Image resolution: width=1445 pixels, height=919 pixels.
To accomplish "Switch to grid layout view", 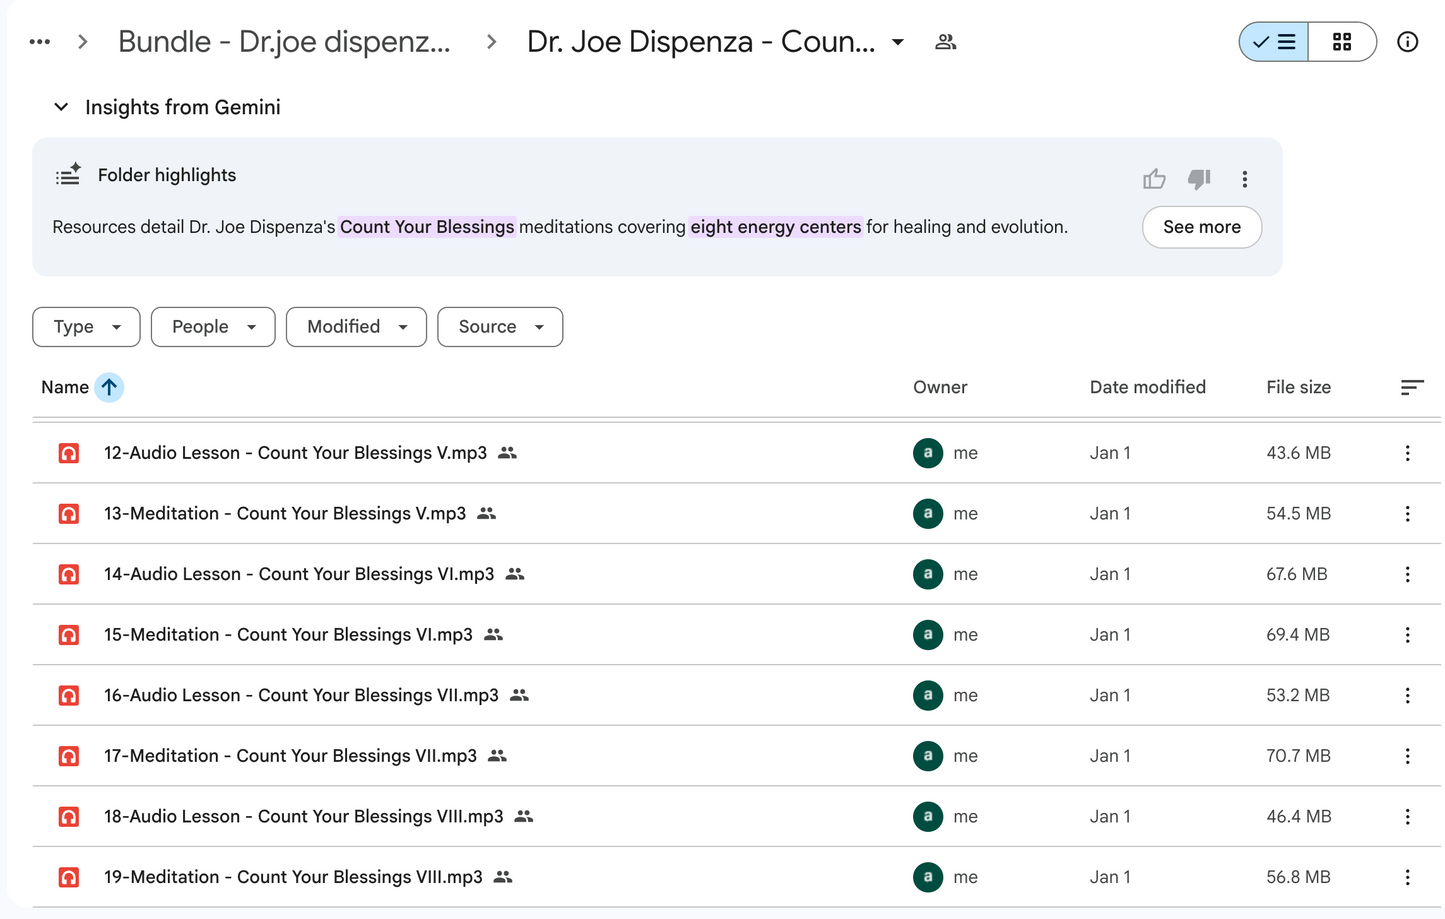I will coord(1342,42).
